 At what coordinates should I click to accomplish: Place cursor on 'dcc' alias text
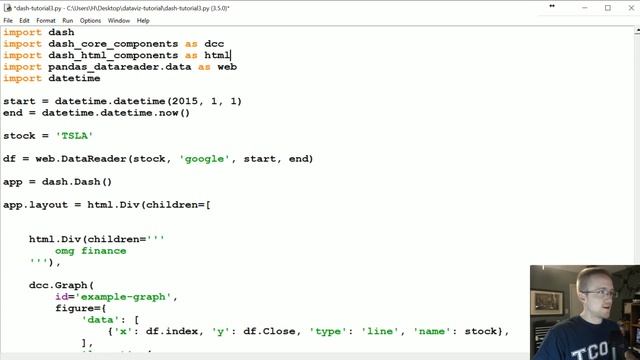[214, 44]
